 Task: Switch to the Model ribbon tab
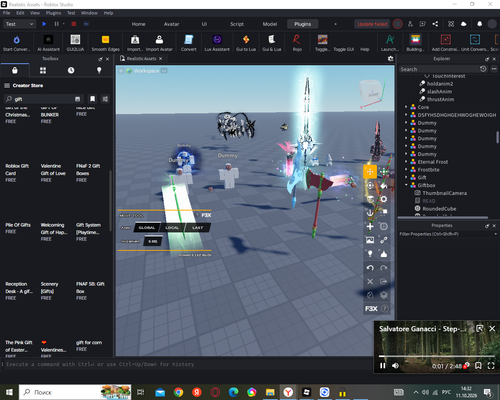pos(270,24)
